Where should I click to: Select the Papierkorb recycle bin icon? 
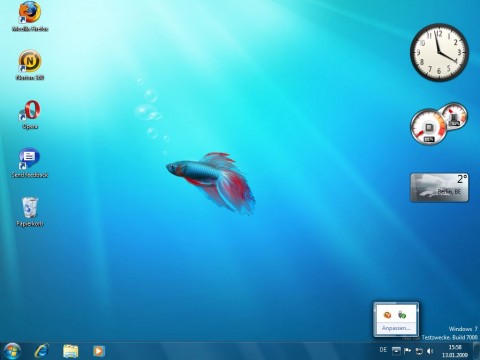[x=30, y=212]
